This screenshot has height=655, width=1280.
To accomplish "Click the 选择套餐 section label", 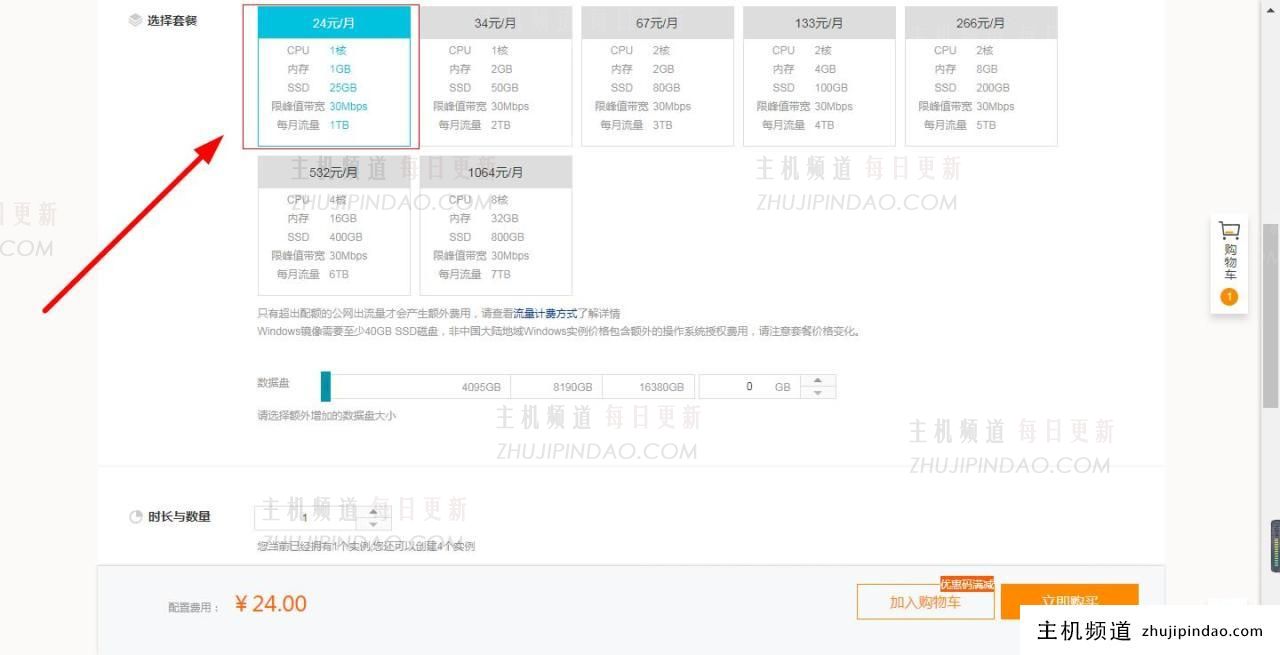I will point(172,20).
